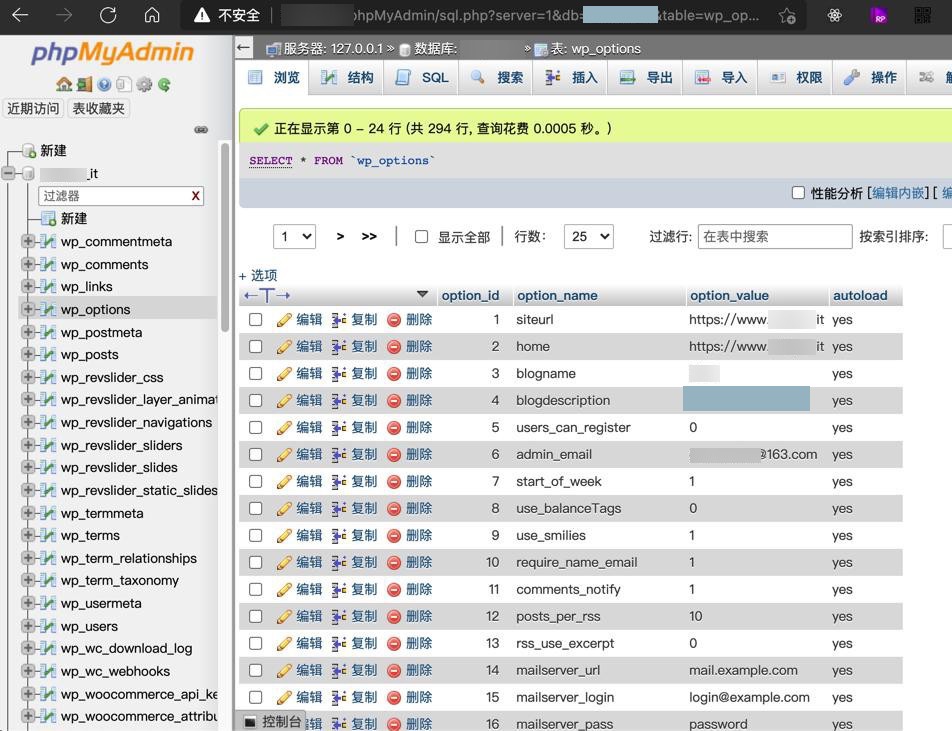Switch to the 权限 privileges tab
Image resolution: width=952 pixels, height=731 pixels.
coord(795,77)
